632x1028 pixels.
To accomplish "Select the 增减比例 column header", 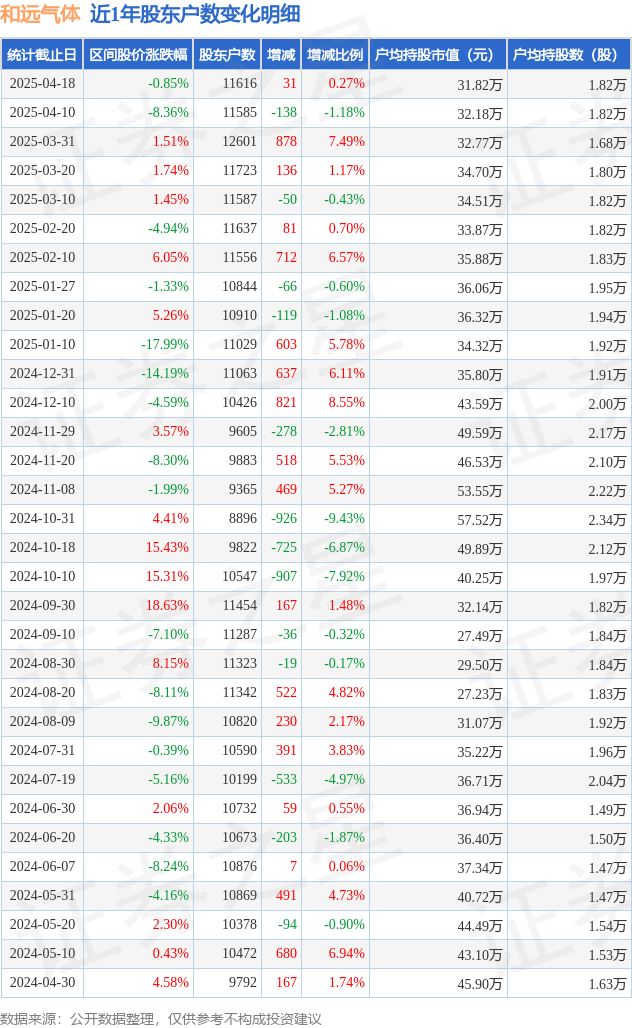I will (x=335, y=55).
